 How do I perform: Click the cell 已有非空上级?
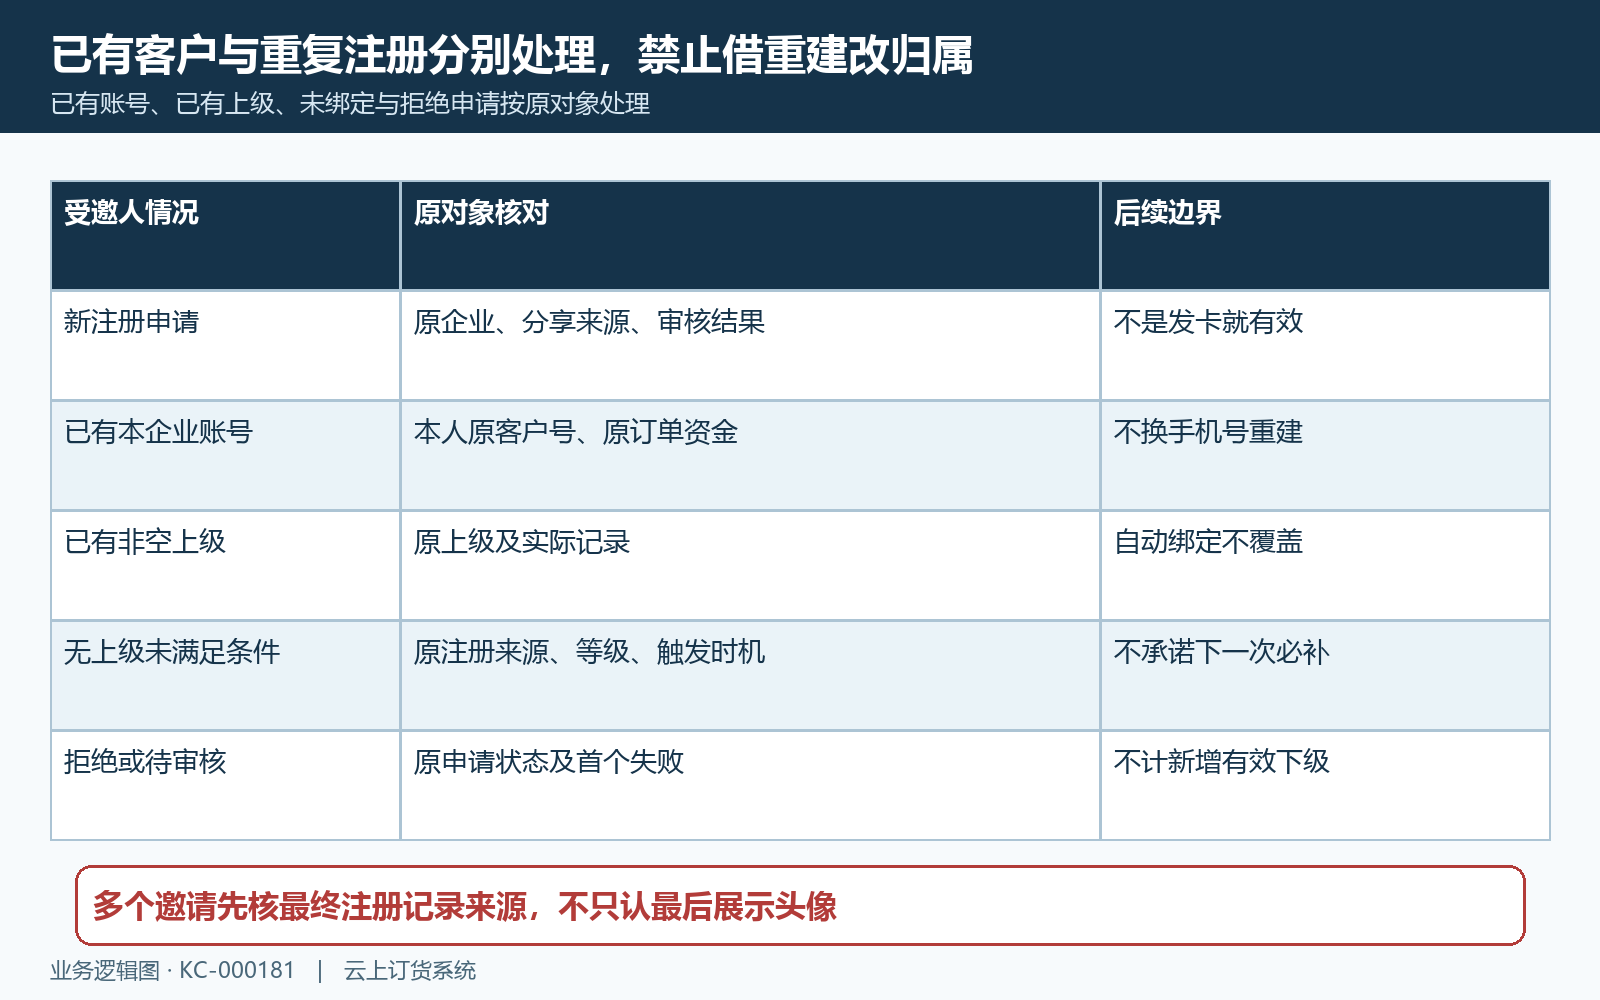(225, 566)
